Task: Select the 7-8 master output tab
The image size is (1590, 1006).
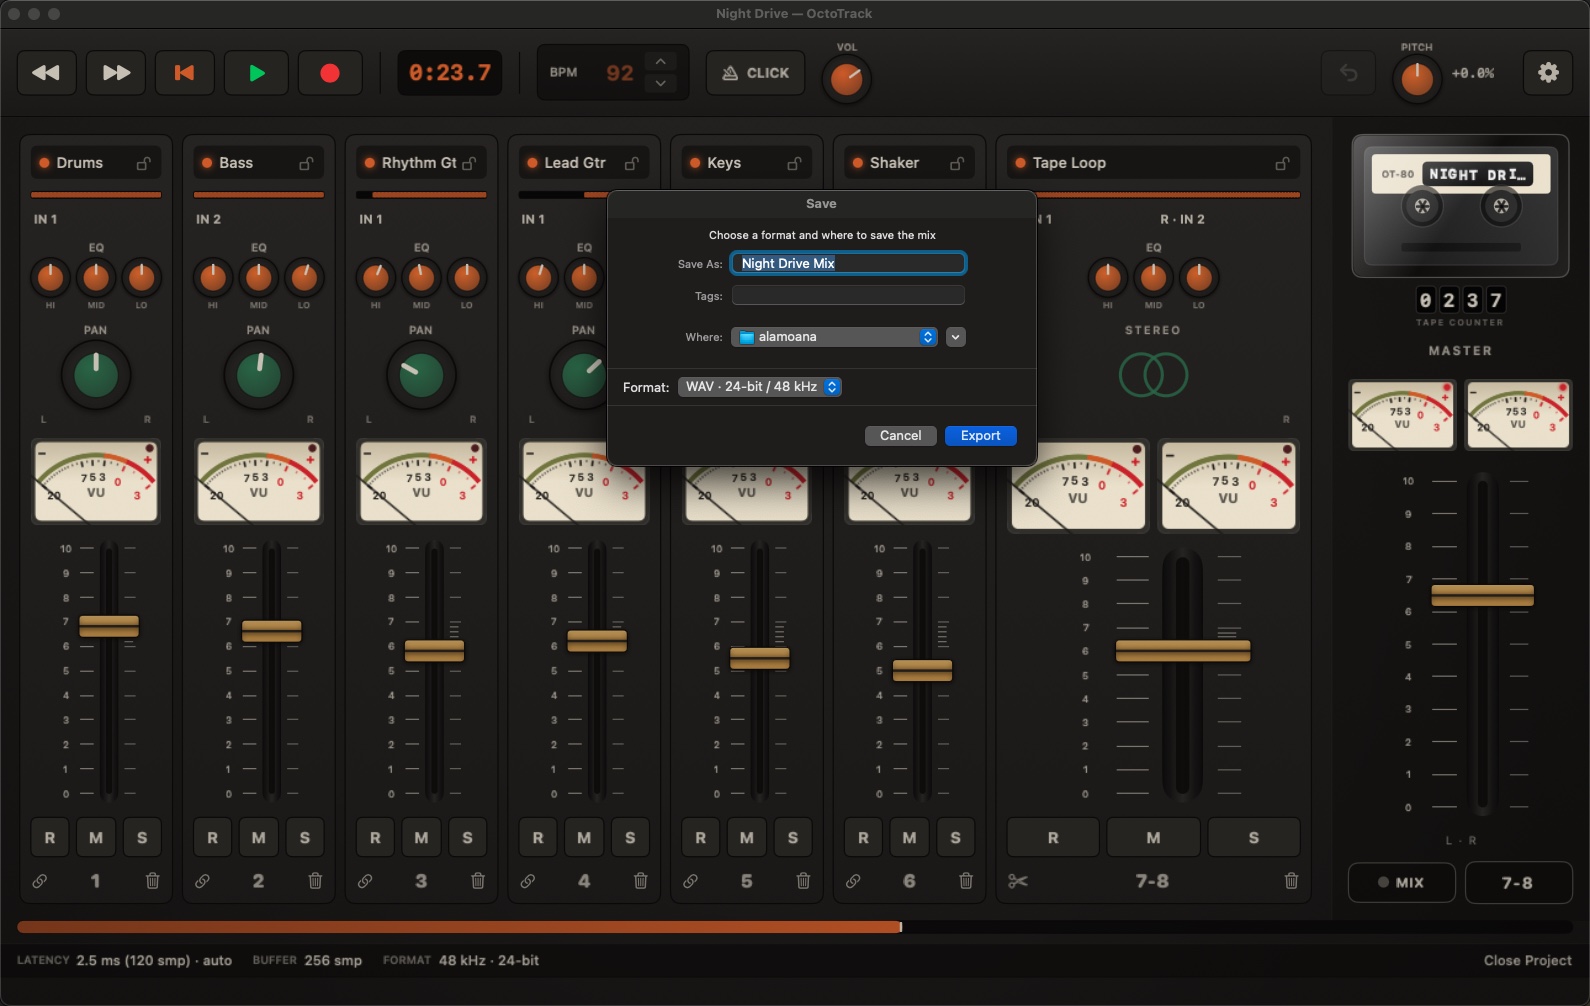Action: (x=1518, y=882)
